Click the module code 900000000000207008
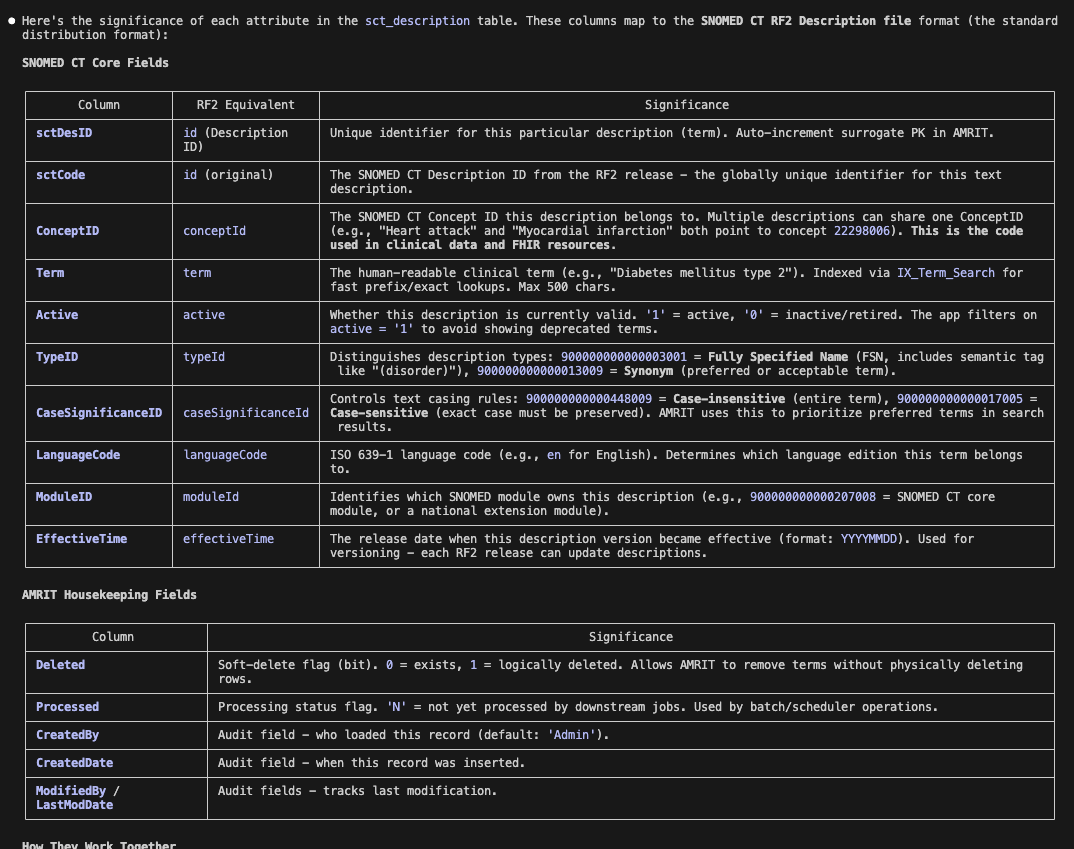 [x=812, y=496]
